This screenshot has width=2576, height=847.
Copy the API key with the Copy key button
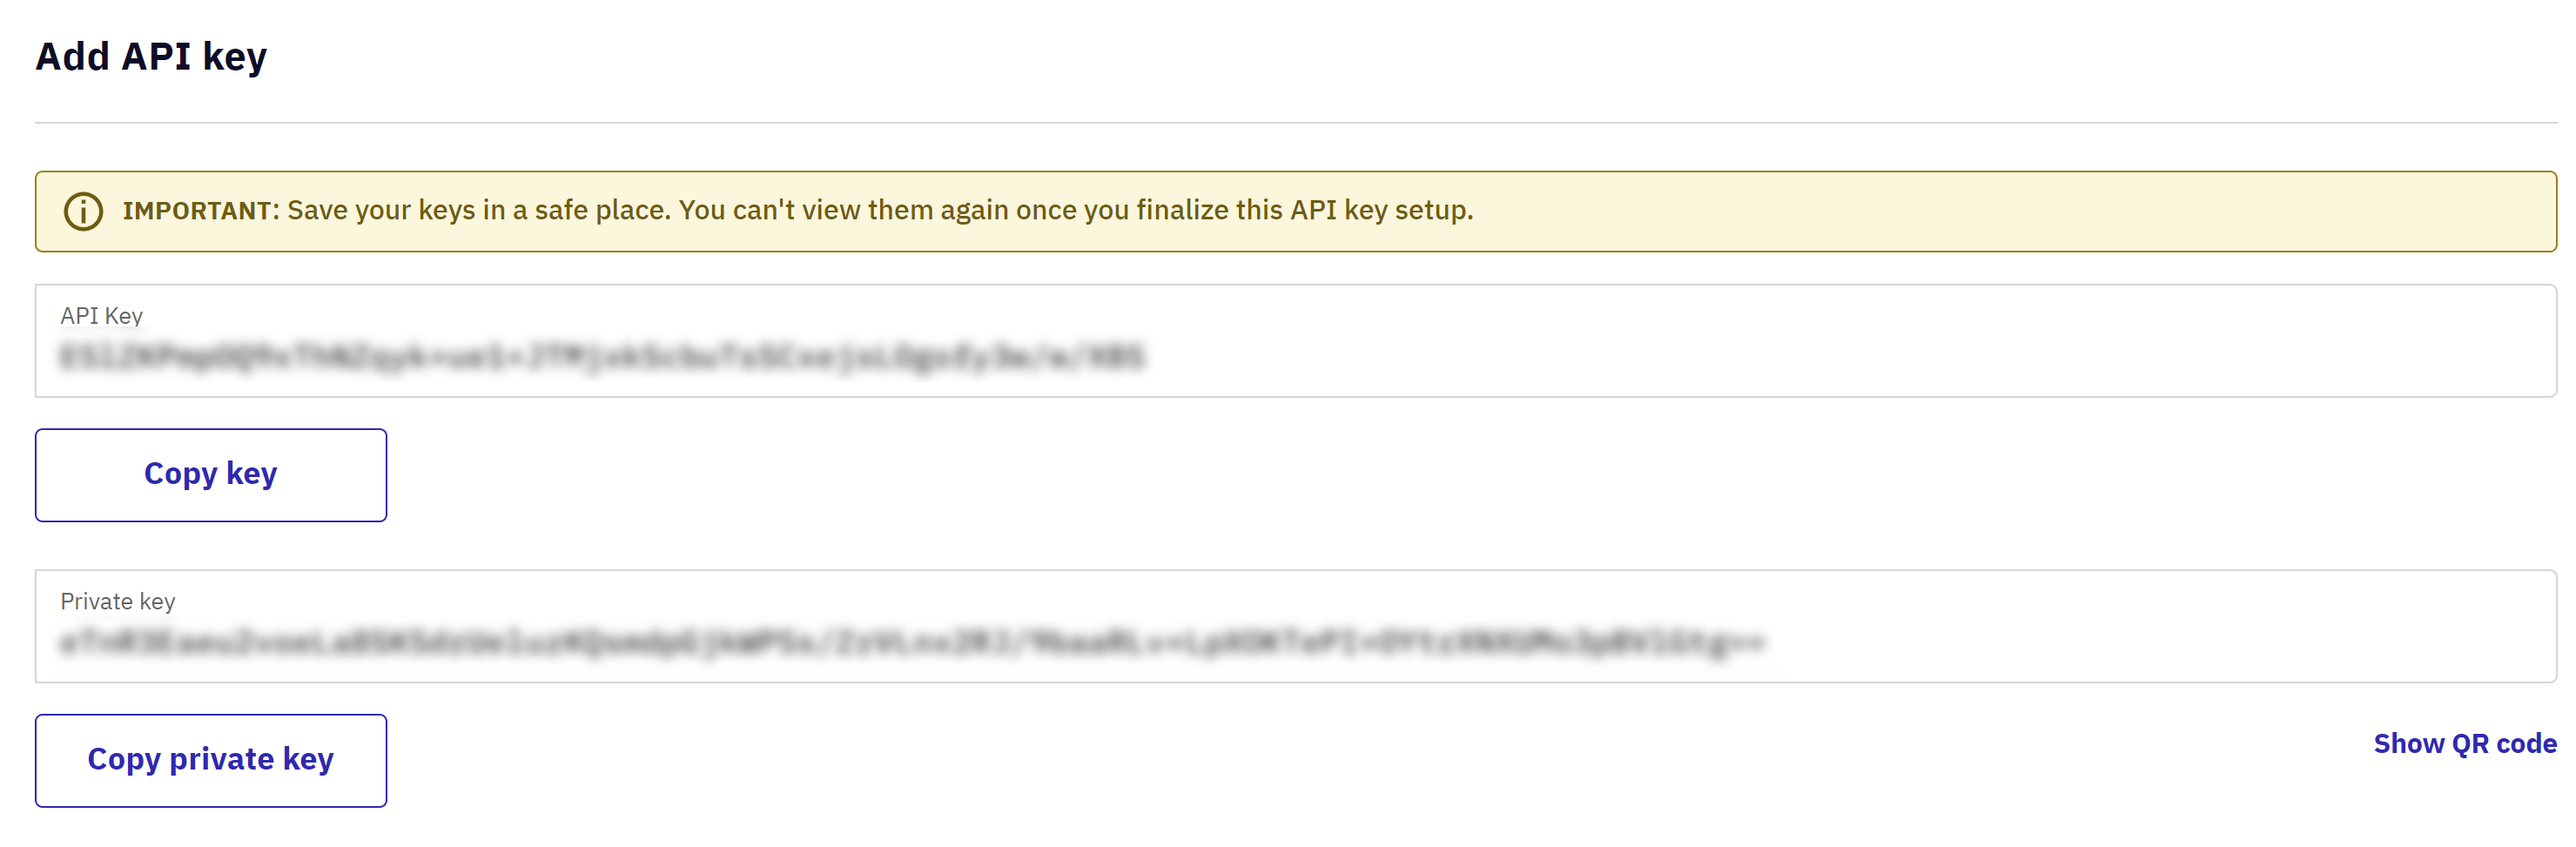[210, 475]
